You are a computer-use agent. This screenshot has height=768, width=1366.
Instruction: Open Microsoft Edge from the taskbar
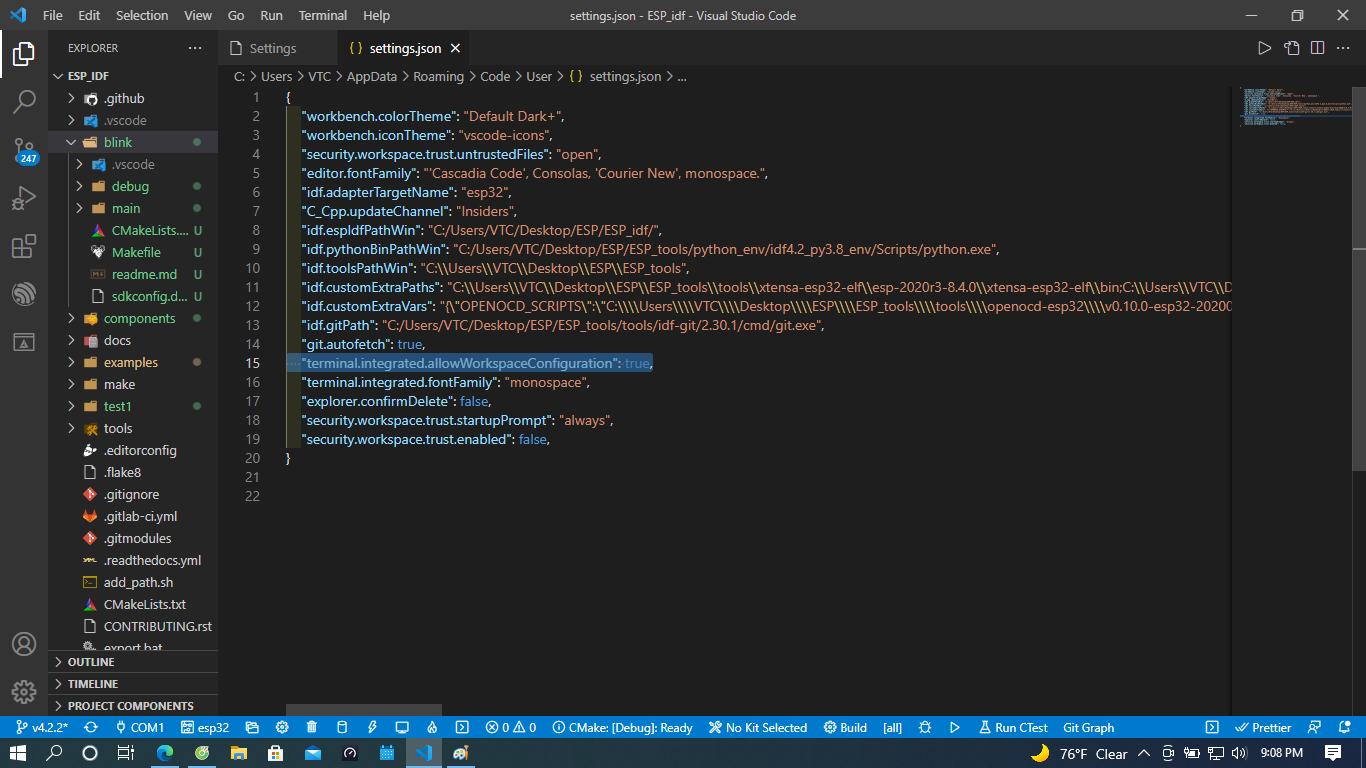[x=165, y=753]
